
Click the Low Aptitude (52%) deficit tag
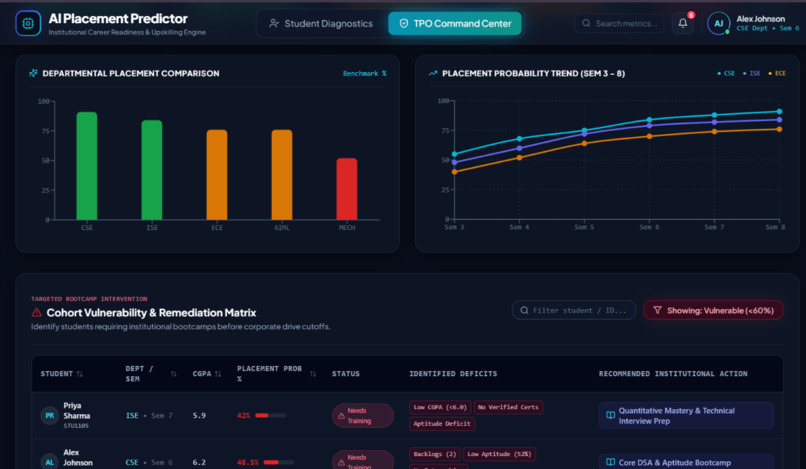tap(499, 454)
